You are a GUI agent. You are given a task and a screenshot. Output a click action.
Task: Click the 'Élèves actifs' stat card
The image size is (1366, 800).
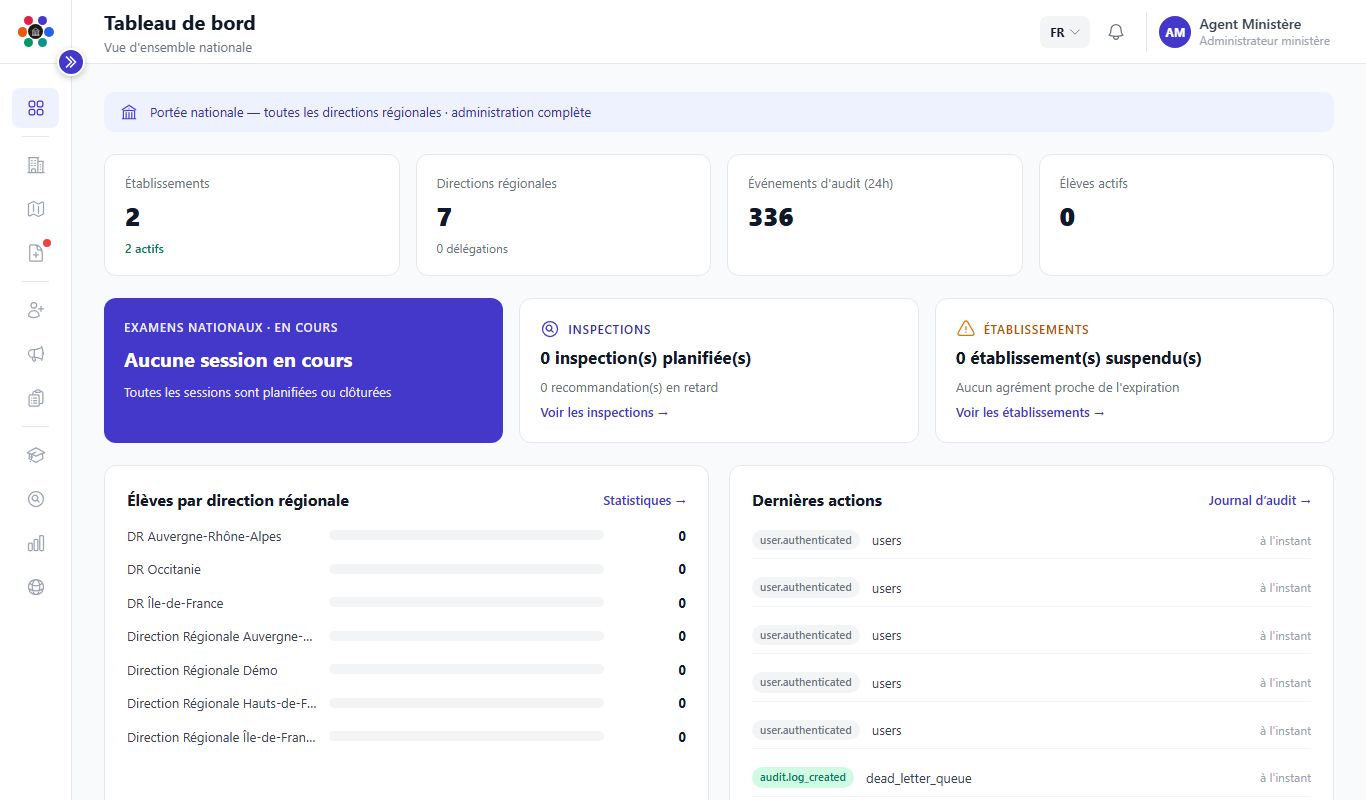1186,215
